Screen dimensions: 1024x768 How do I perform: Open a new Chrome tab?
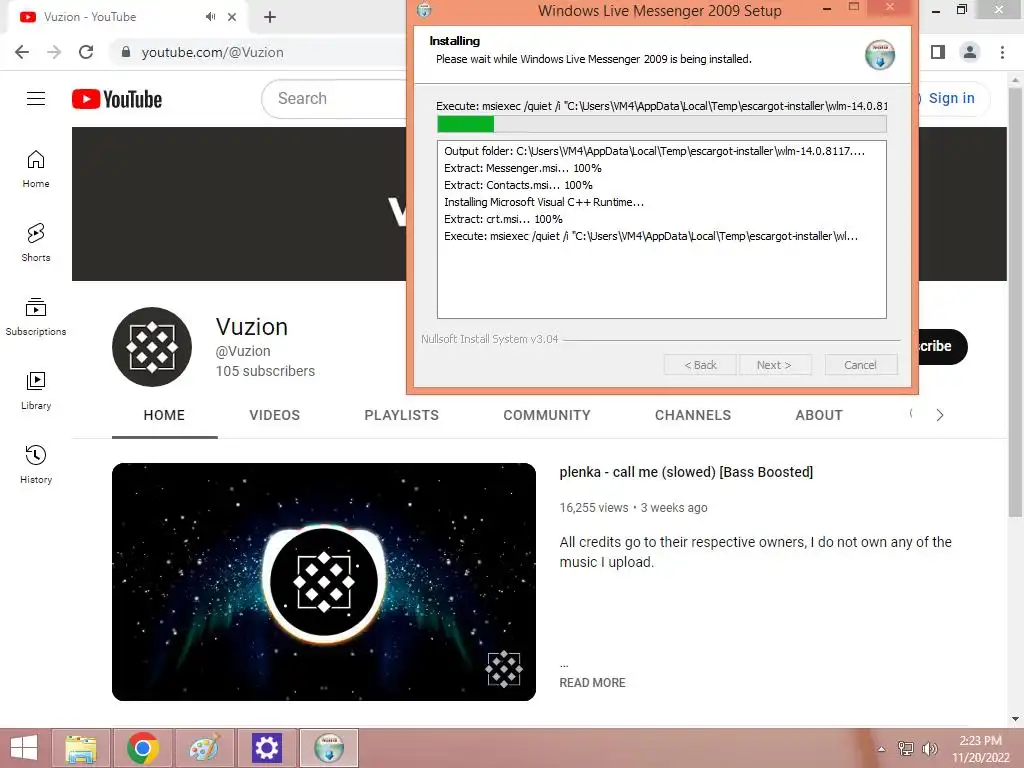click(270, 17)
